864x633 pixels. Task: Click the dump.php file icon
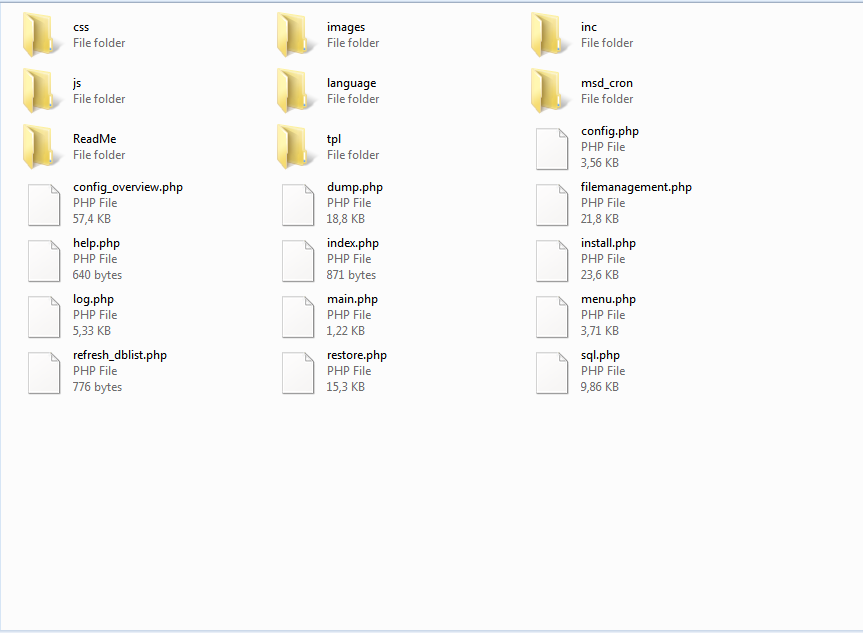(298, 205)
